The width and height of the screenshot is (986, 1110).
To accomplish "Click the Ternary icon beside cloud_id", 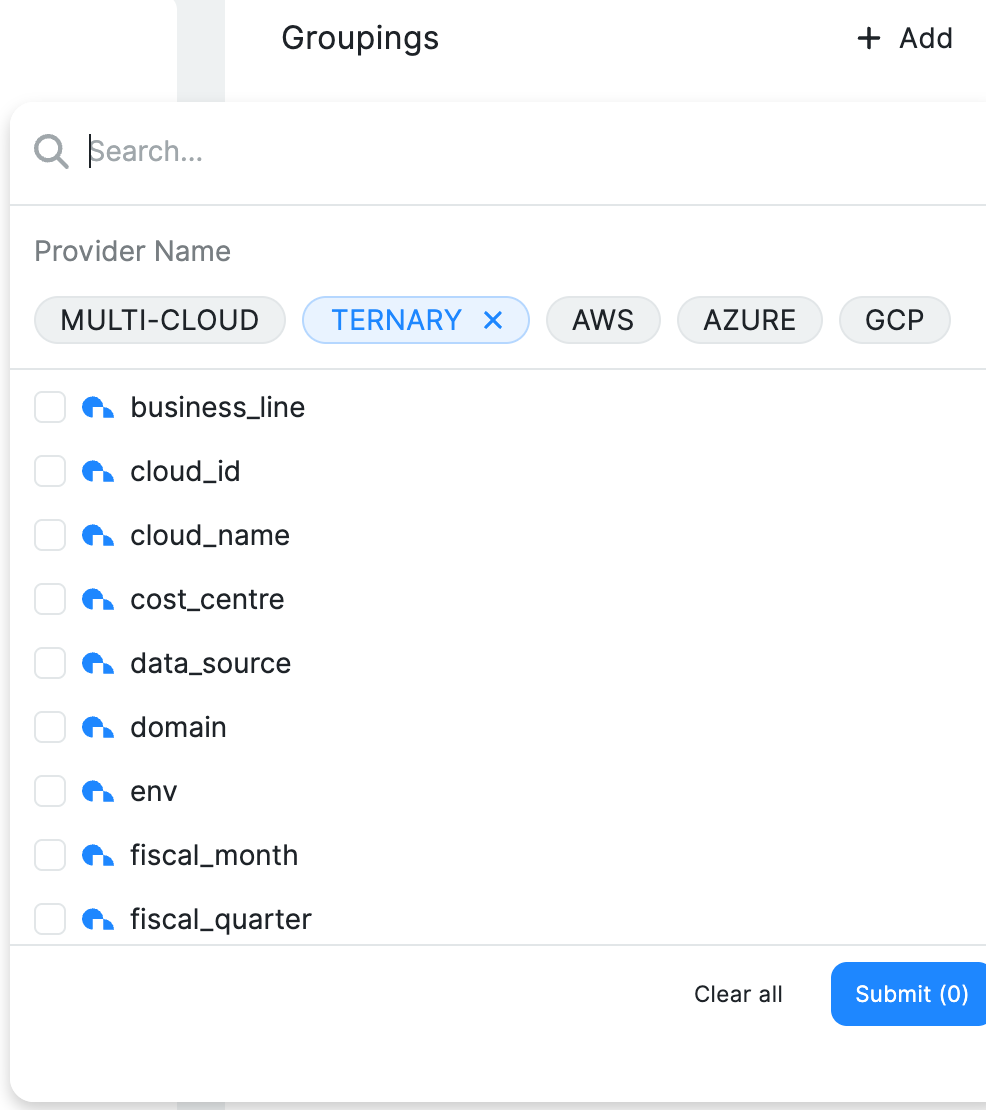I will (x=98, y=471).
